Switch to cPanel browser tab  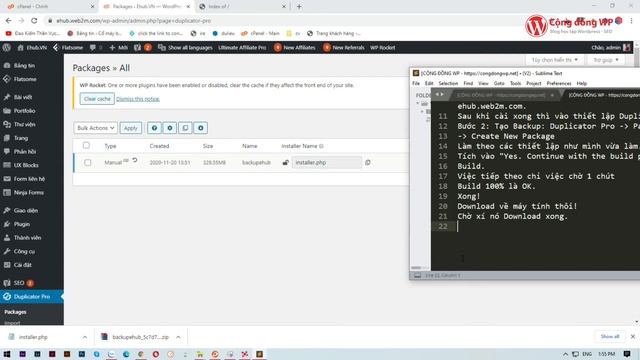(x=49, y=7)
